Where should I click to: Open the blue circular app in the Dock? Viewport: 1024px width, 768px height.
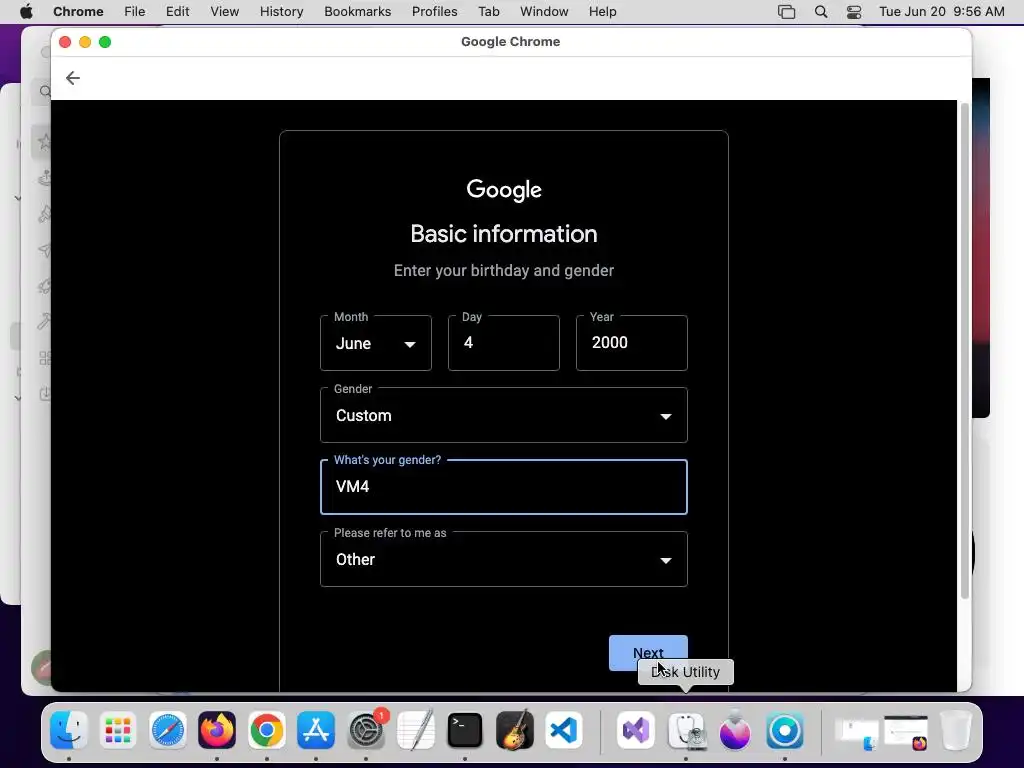point(785,730)
